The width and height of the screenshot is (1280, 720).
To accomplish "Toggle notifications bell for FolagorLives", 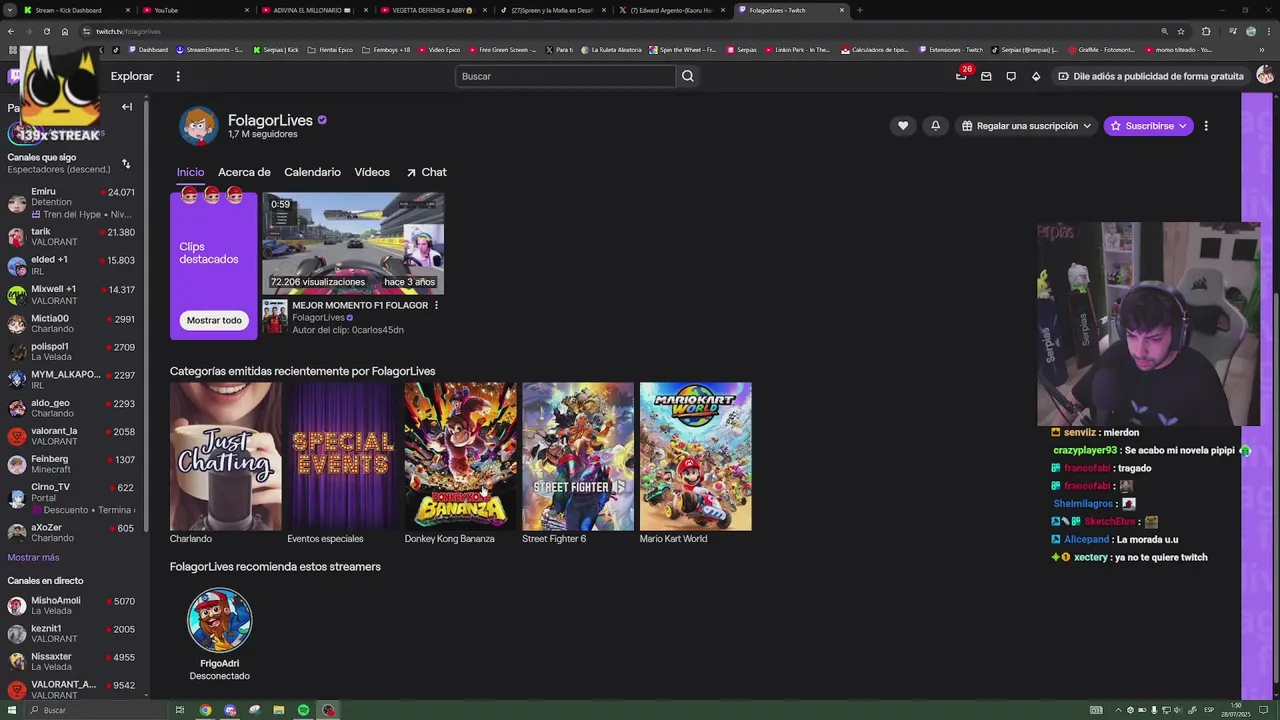I will (x=935, y=126).
